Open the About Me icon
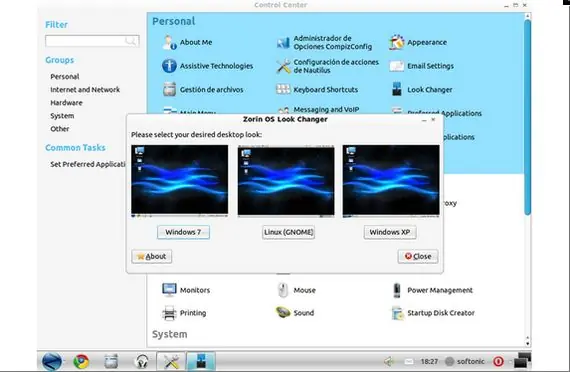The image size is (570, 372). pyautogui.click(x=169, y=43)
